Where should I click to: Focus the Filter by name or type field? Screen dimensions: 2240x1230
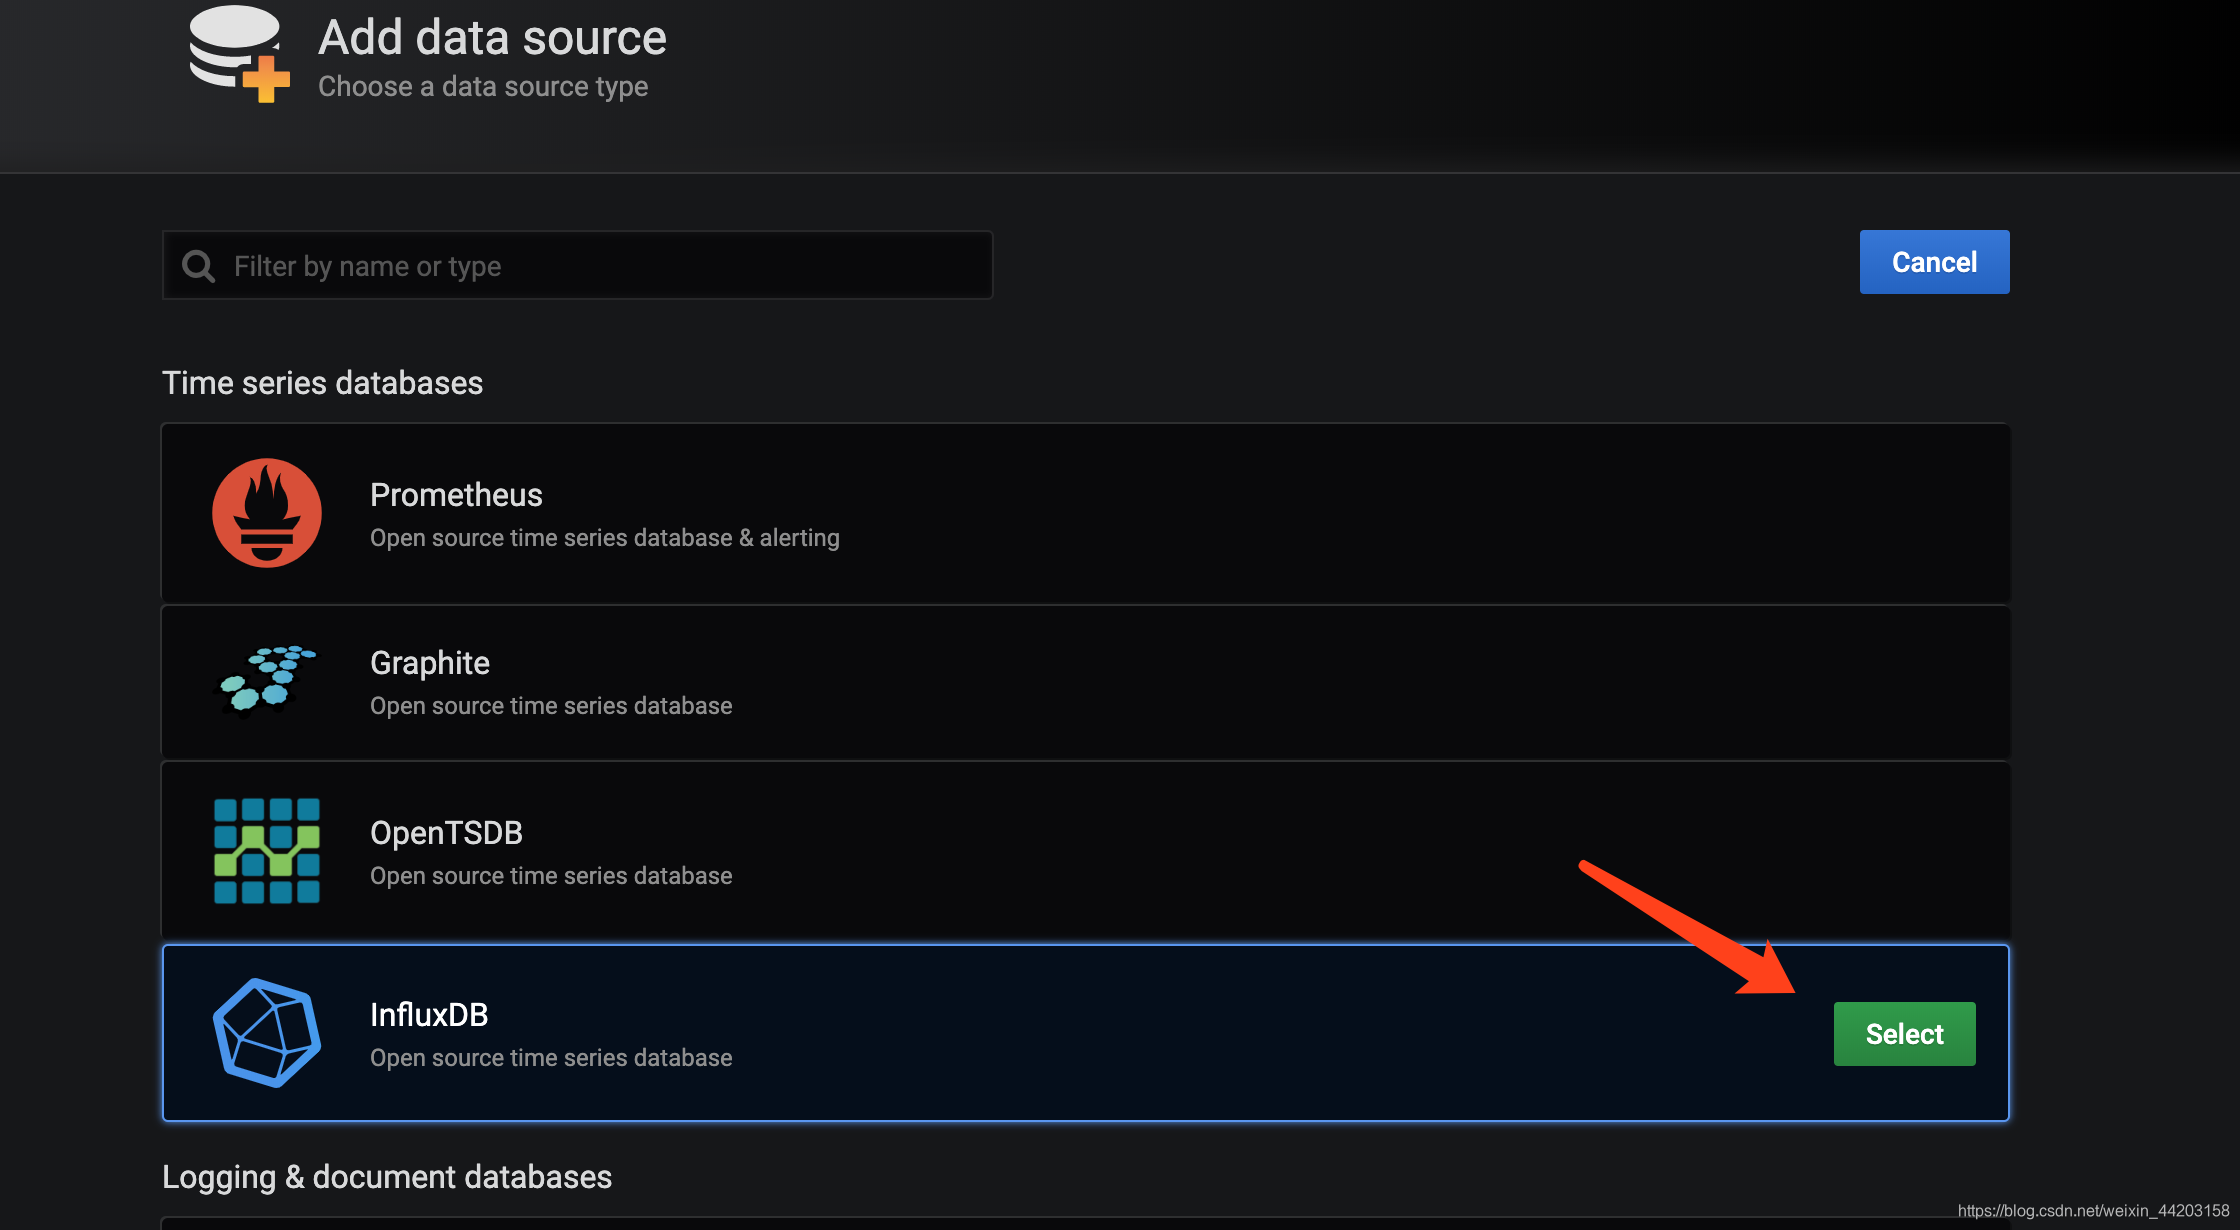(x=577, y=265)
